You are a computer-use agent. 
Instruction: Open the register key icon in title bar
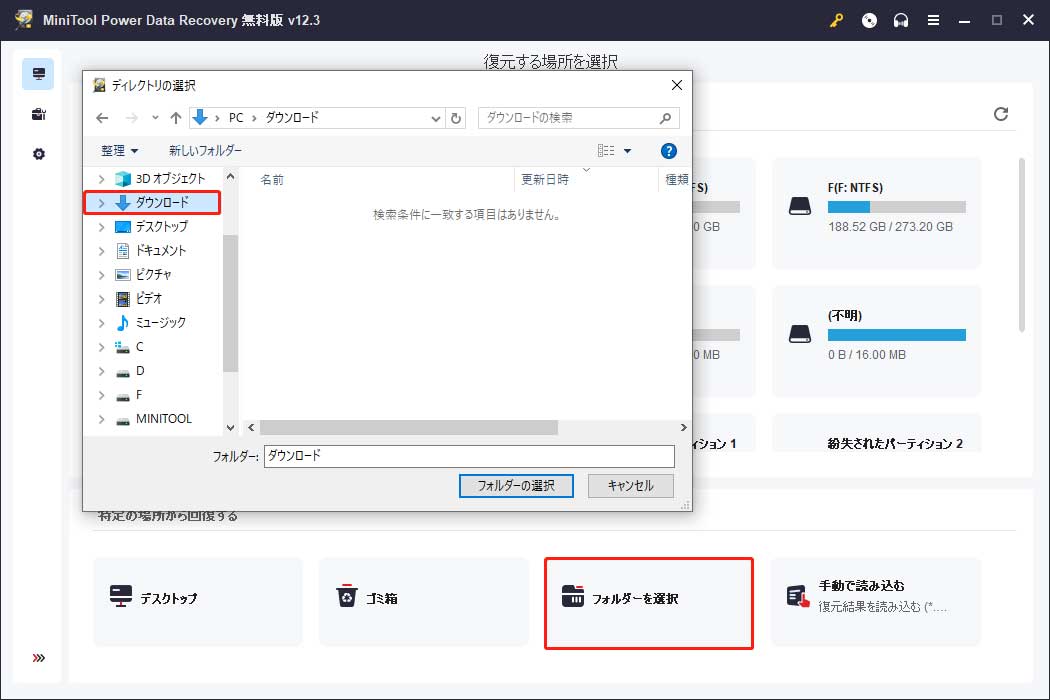(836, 20)
